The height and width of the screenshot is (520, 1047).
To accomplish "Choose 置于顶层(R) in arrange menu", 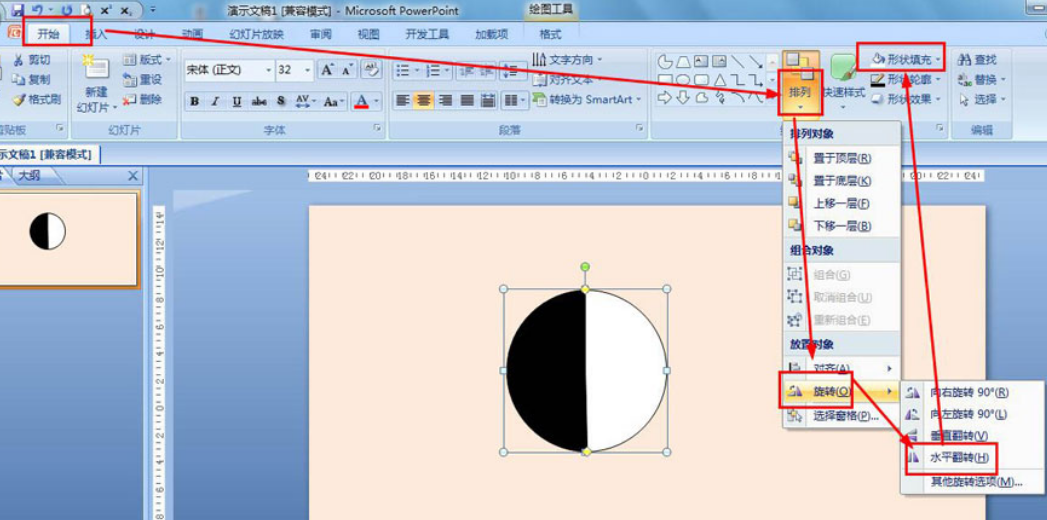I will (x=843, y=158).
